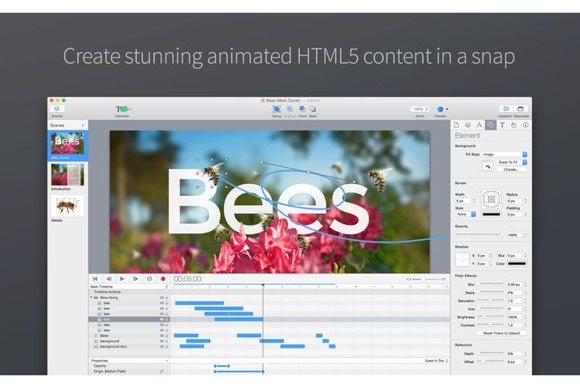Click the Scenes toolbar icon
580x388 pixels.
57,109
